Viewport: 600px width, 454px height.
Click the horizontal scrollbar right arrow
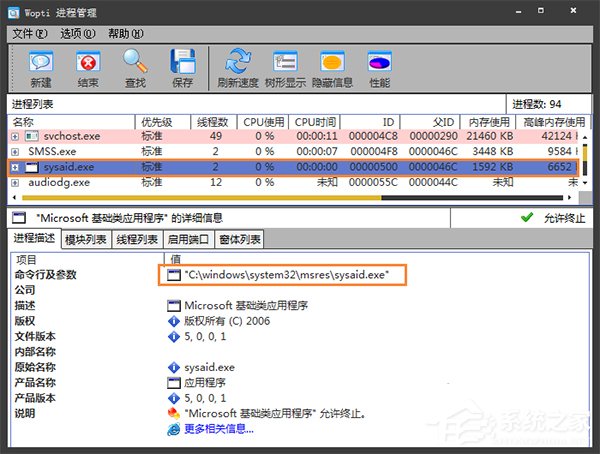(x=570, y=198)
